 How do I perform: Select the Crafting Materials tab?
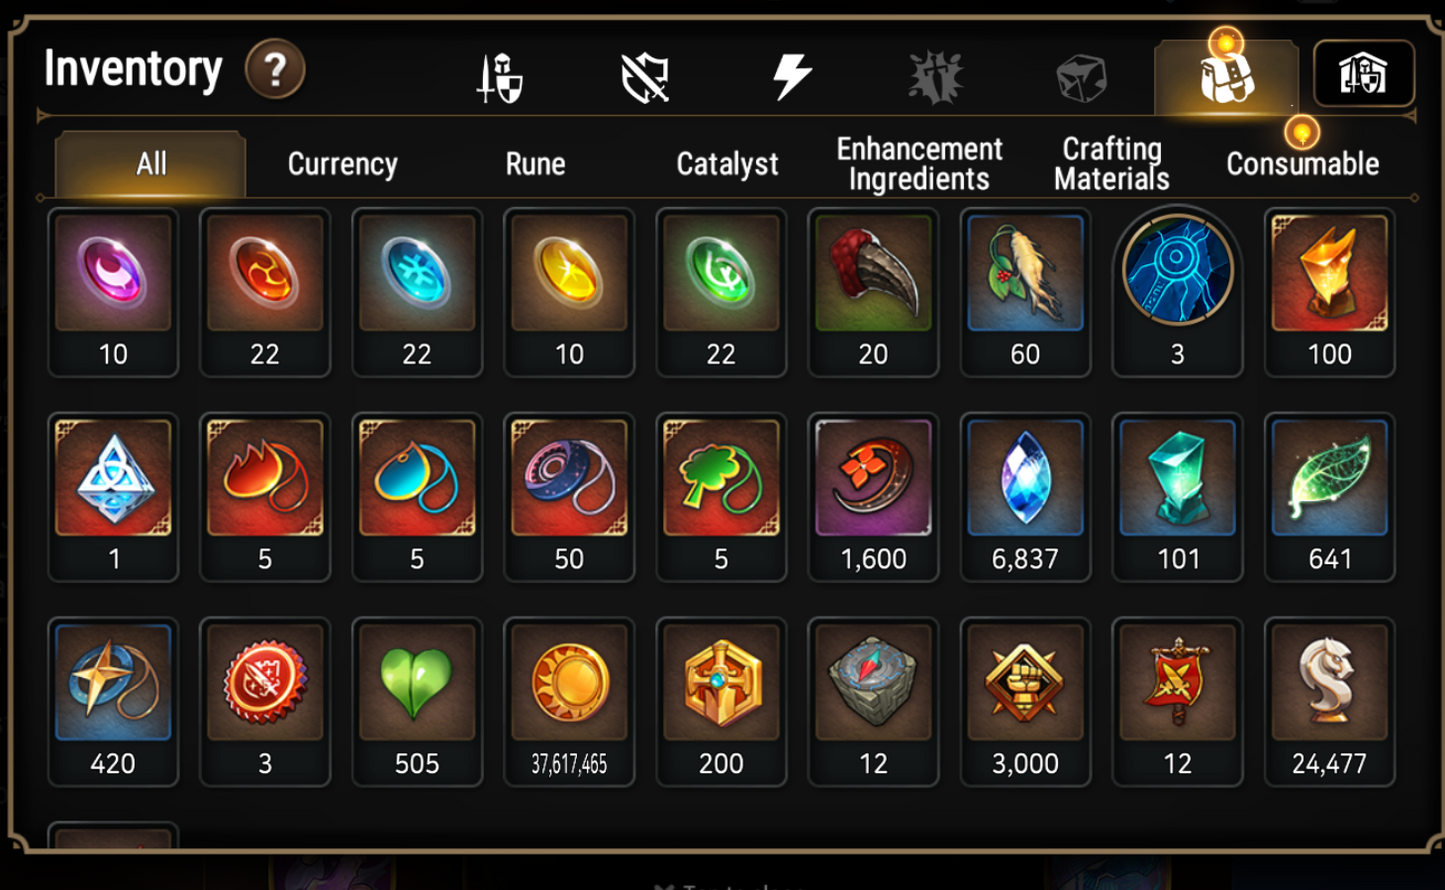click(1111, 164)
